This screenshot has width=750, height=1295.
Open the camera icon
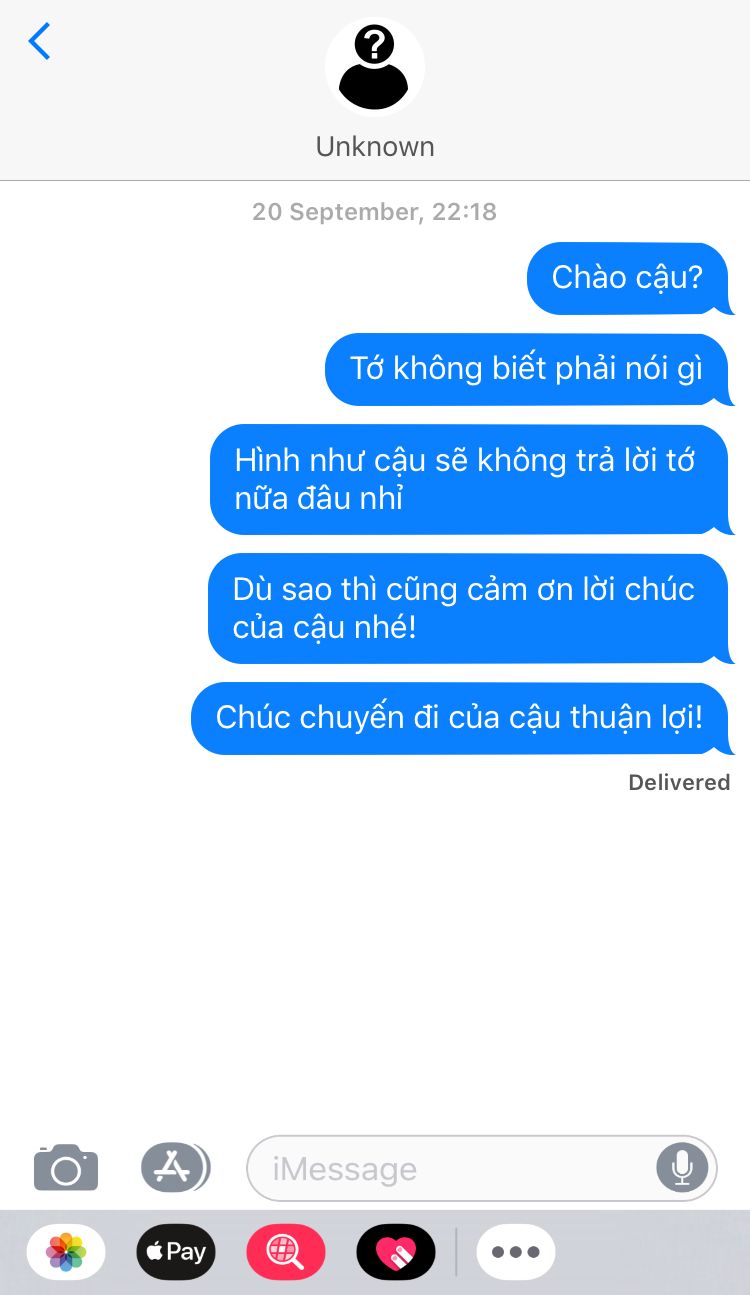click(x=66, y=1167)
